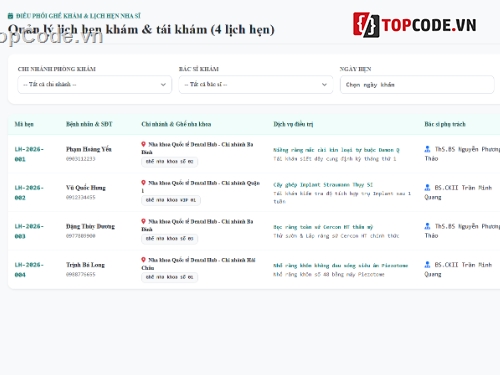
Task: Click patient name Trịnh Bá Long
Action: 85,265
